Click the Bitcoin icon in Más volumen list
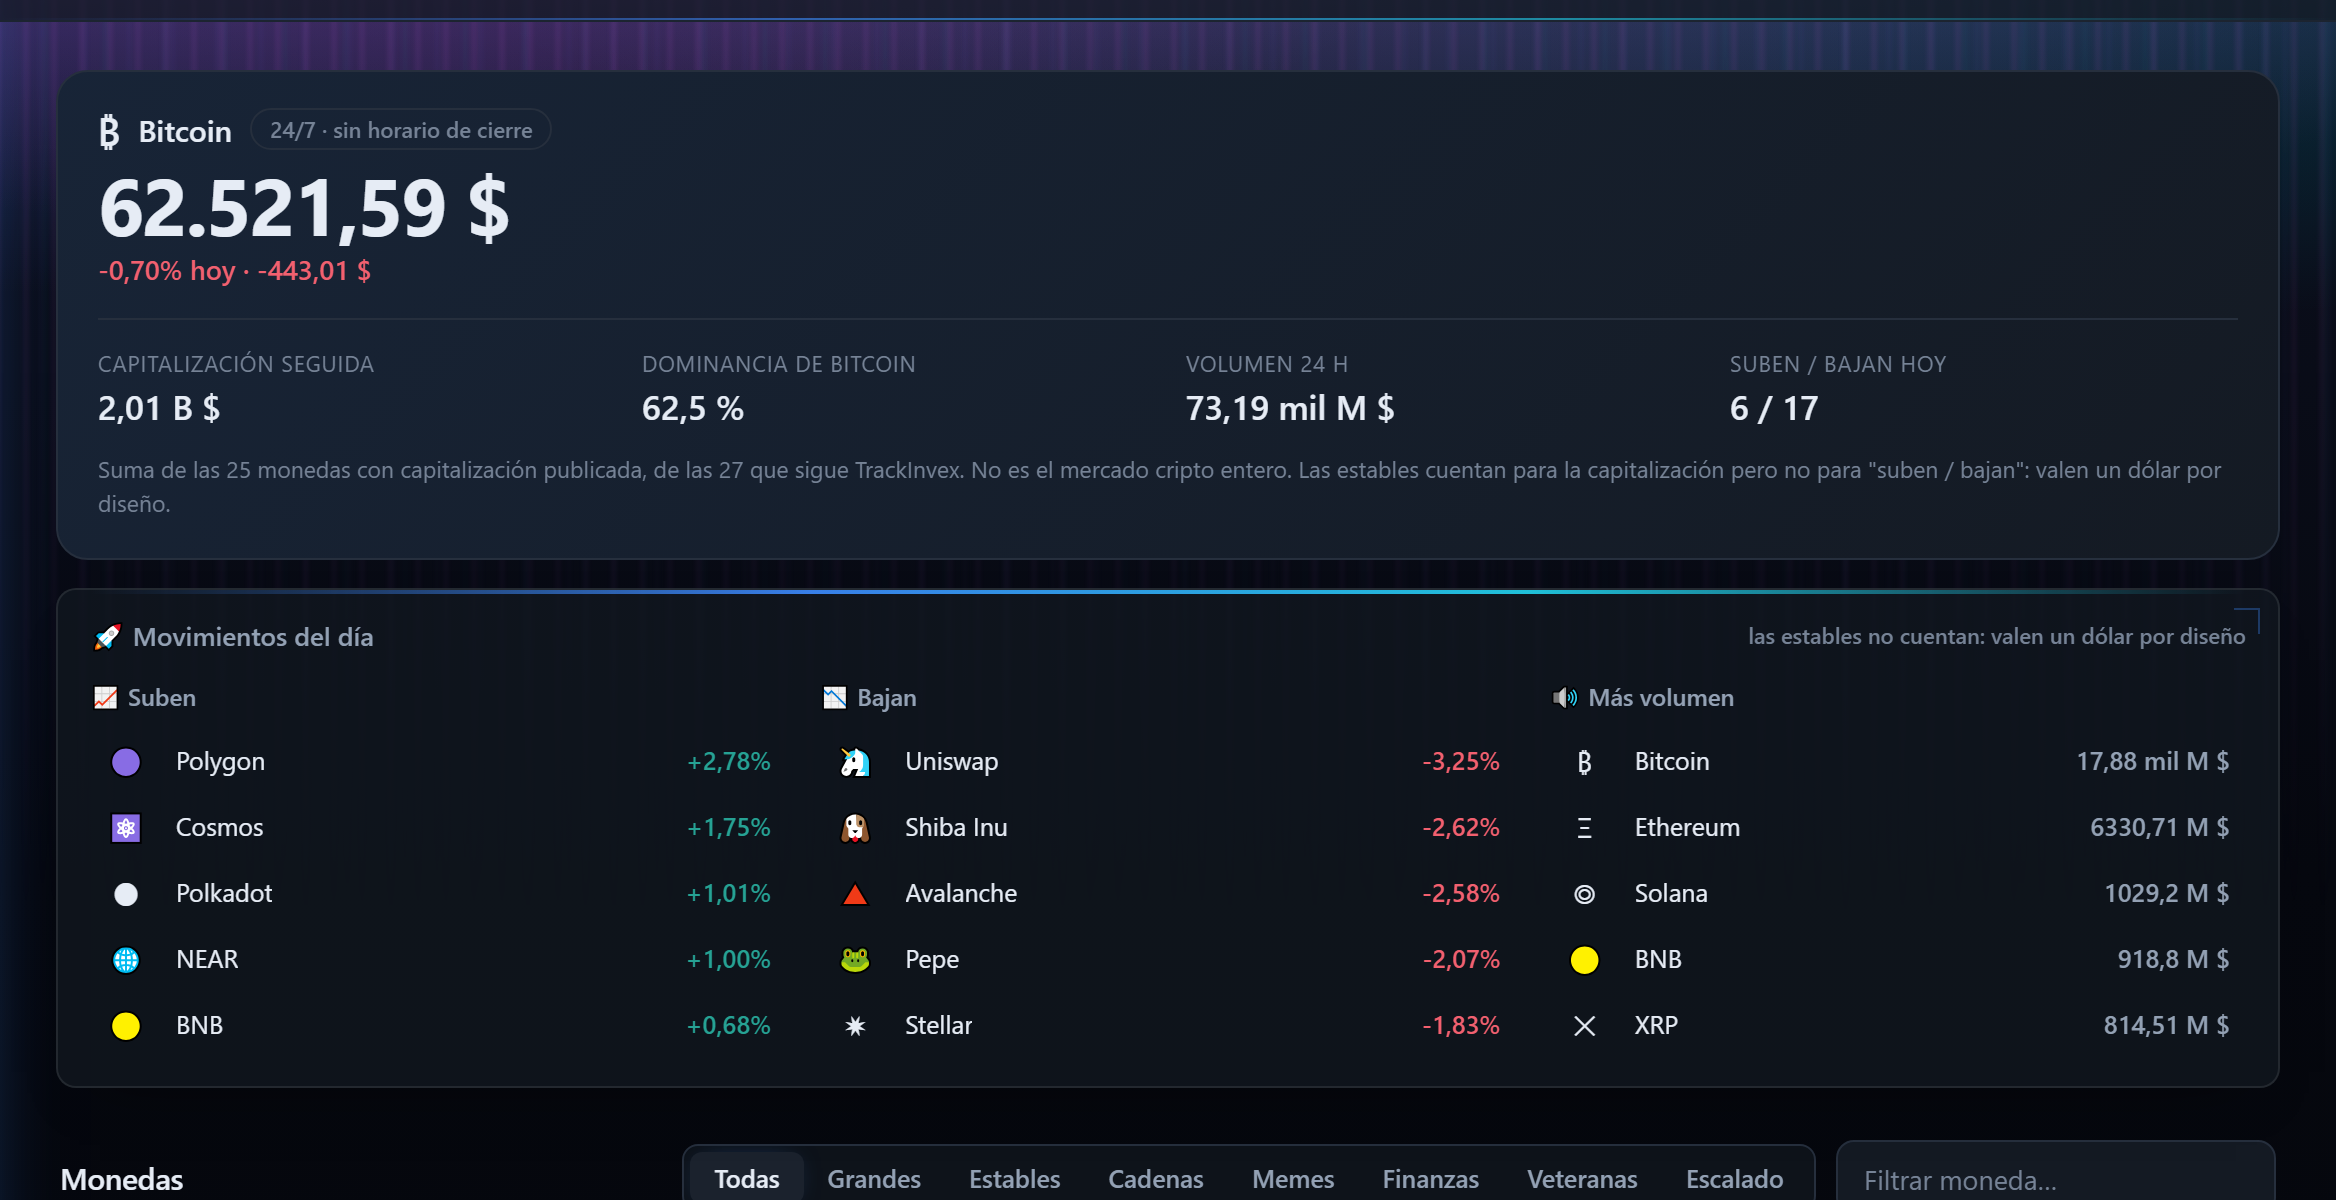Image resolution: width=2336 pixels, height=1200 pixels. 1584,762
